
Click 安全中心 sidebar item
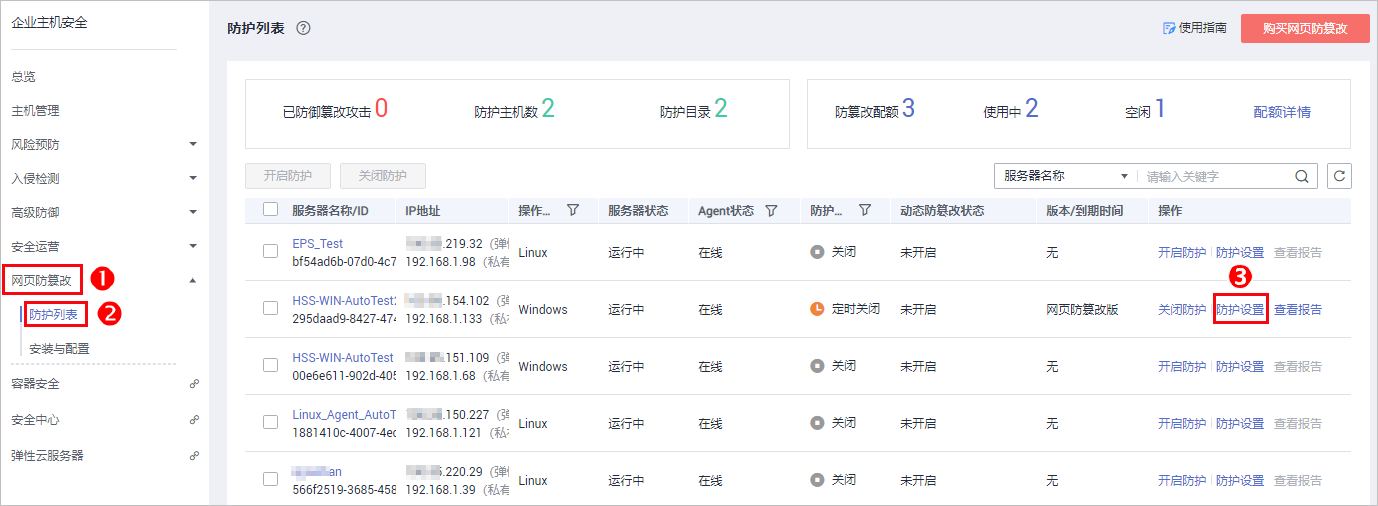36,420
